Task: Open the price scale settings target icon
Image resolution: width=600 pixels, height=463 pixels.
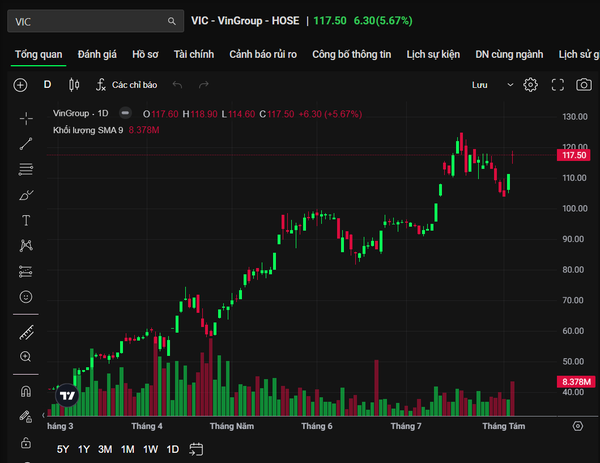Action: 577,426
